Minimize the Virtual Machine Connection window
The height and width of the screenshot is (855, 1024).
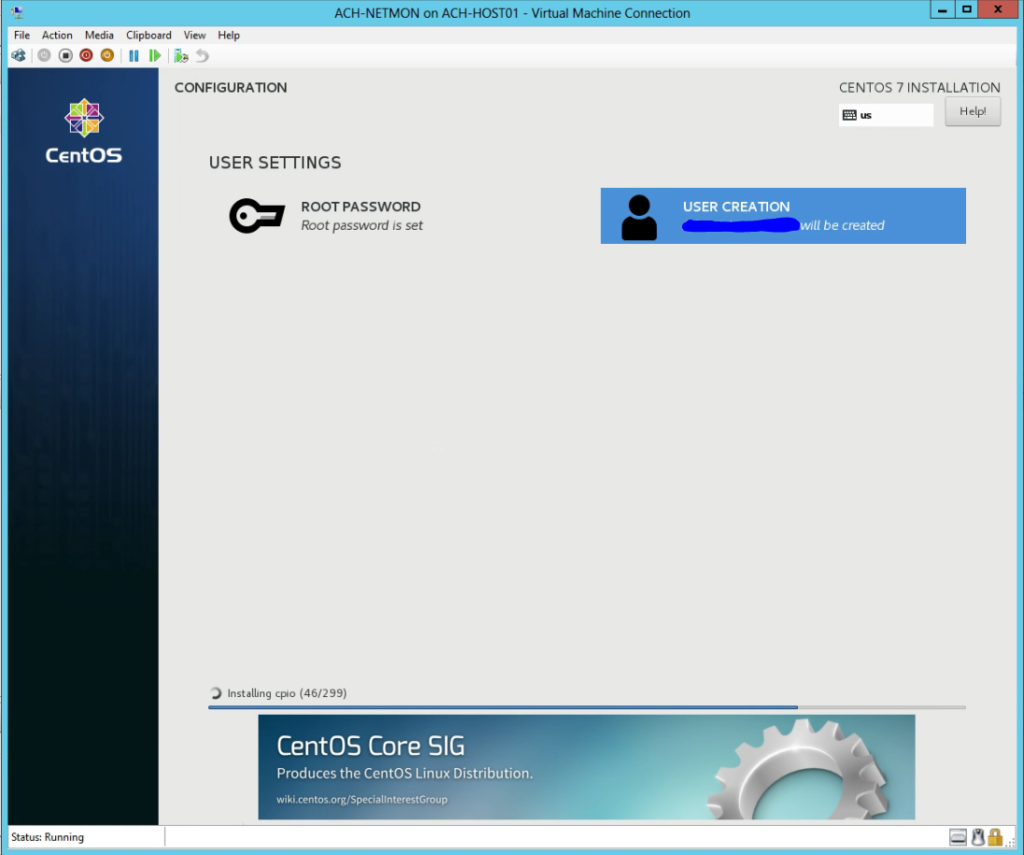942,10
